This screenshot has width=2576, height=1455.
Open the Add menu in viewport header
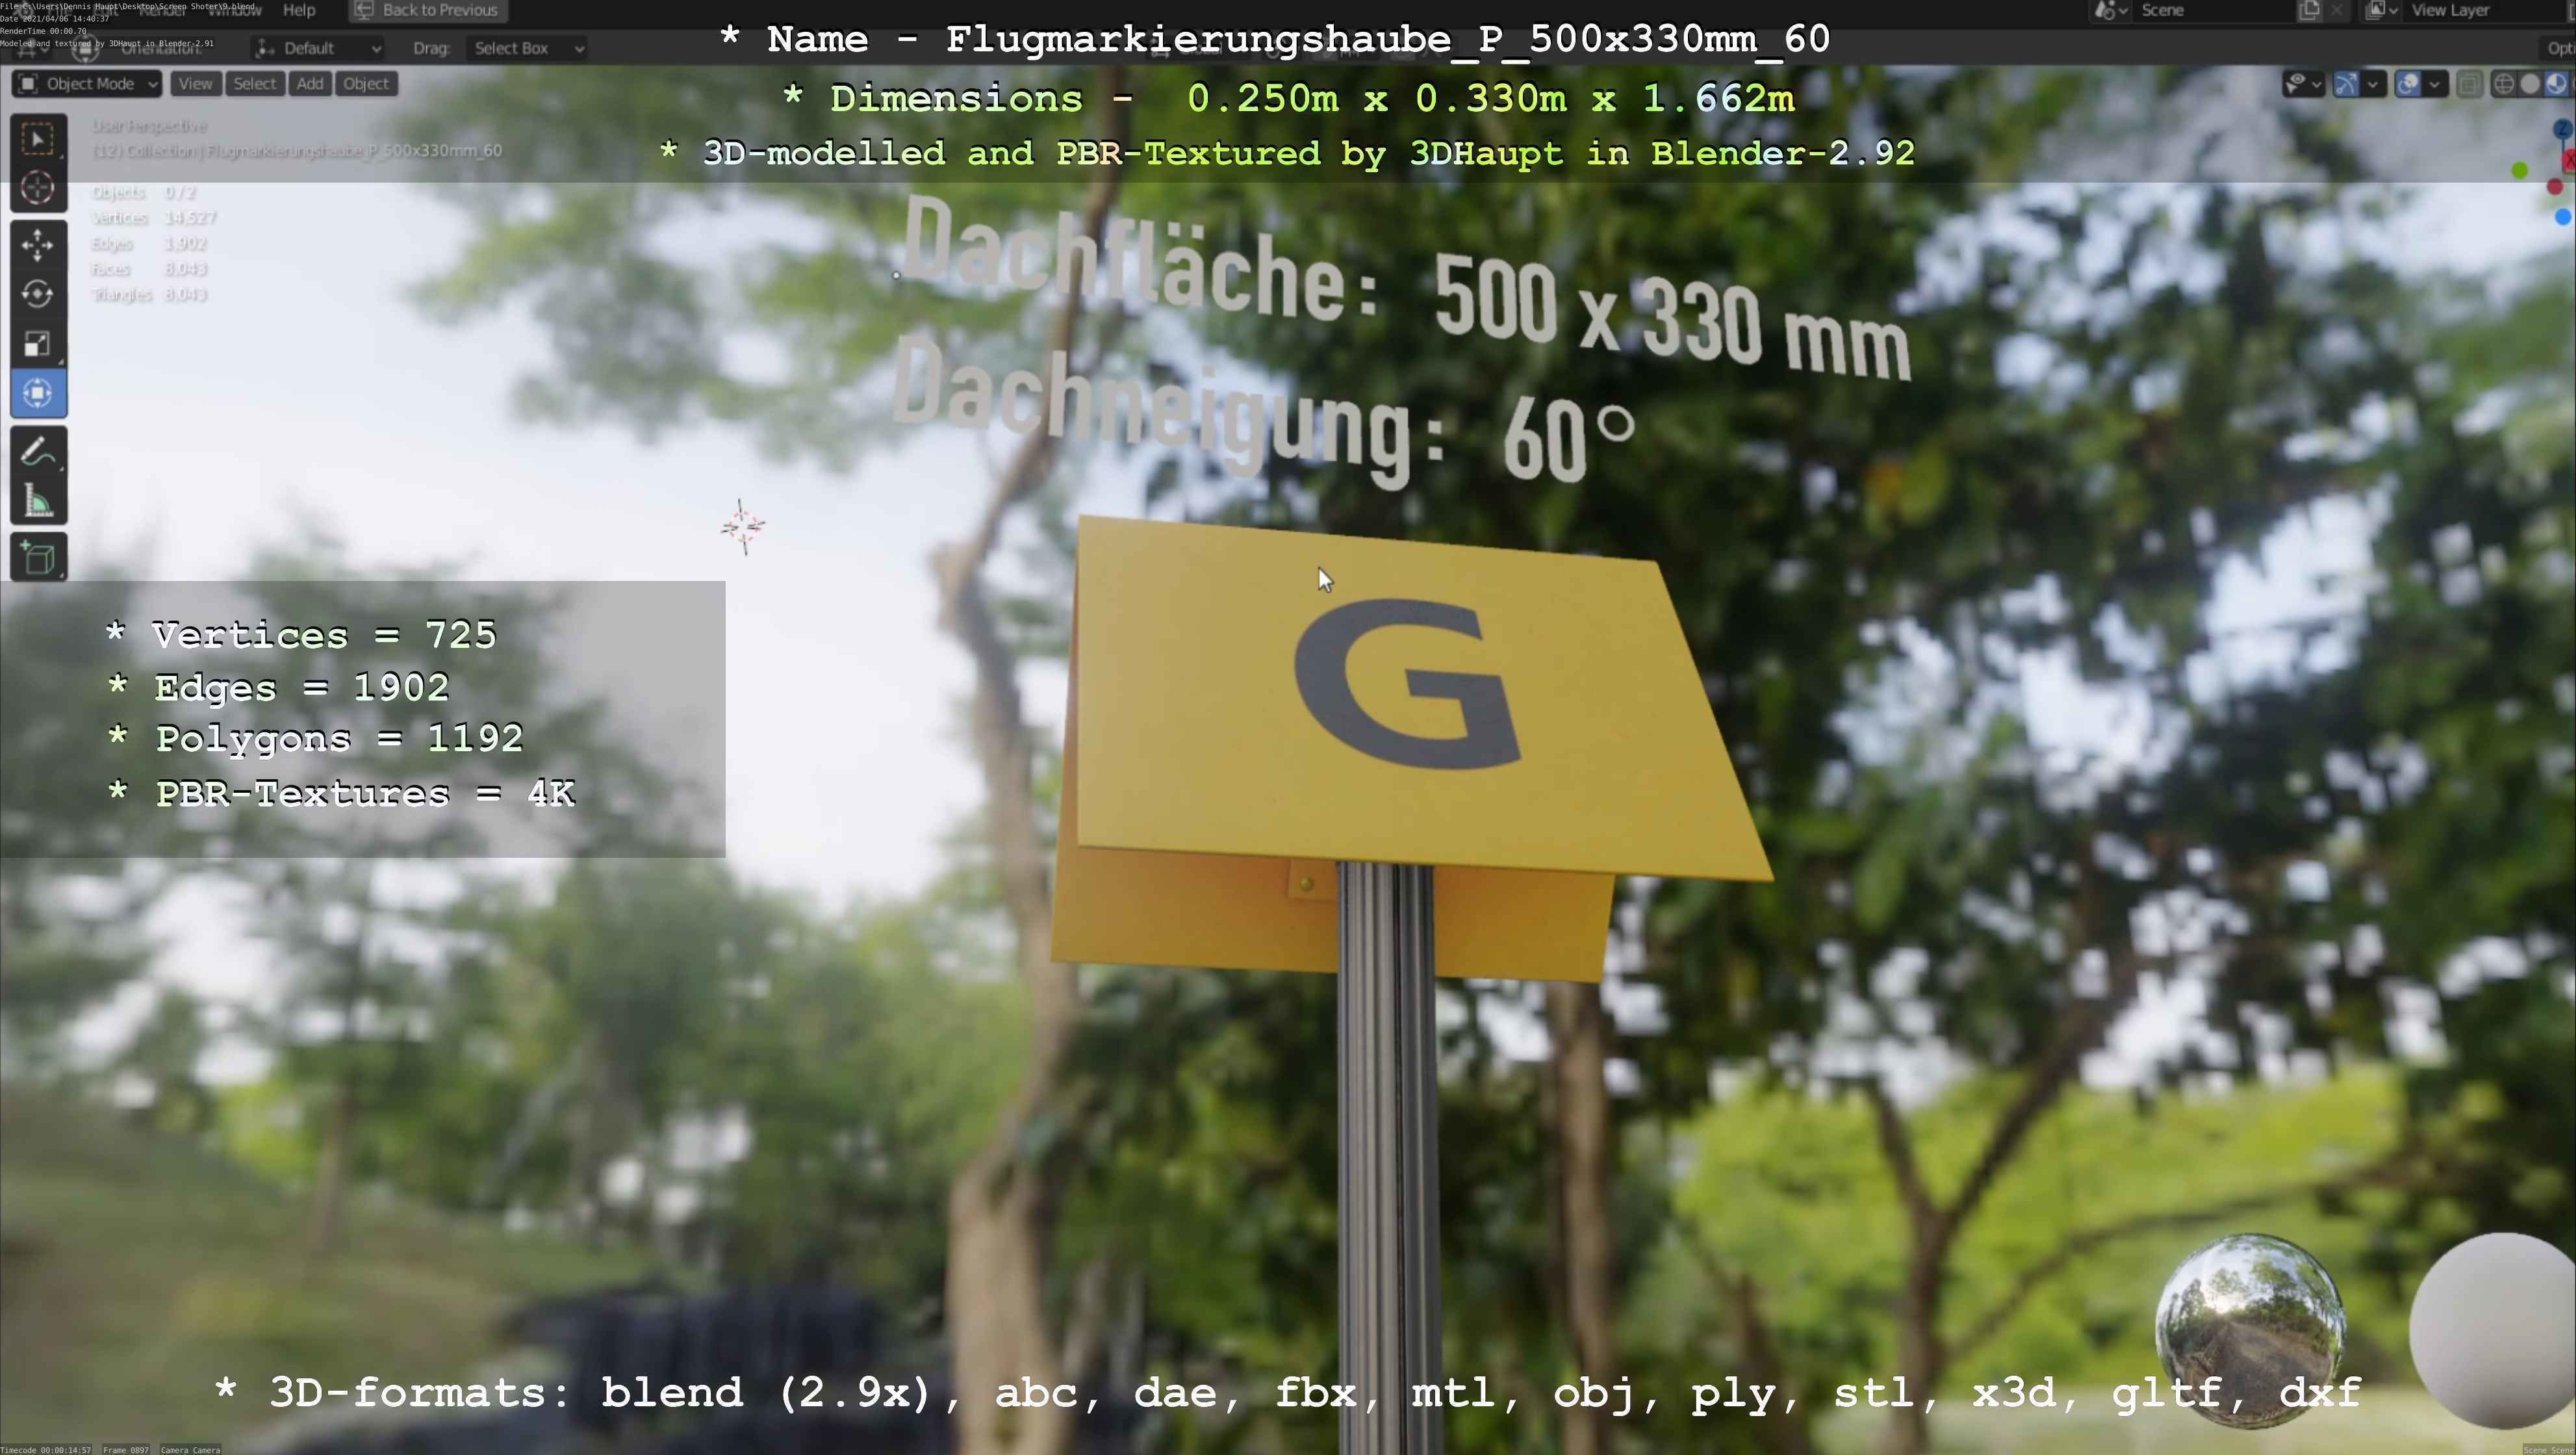pos(310,84)
